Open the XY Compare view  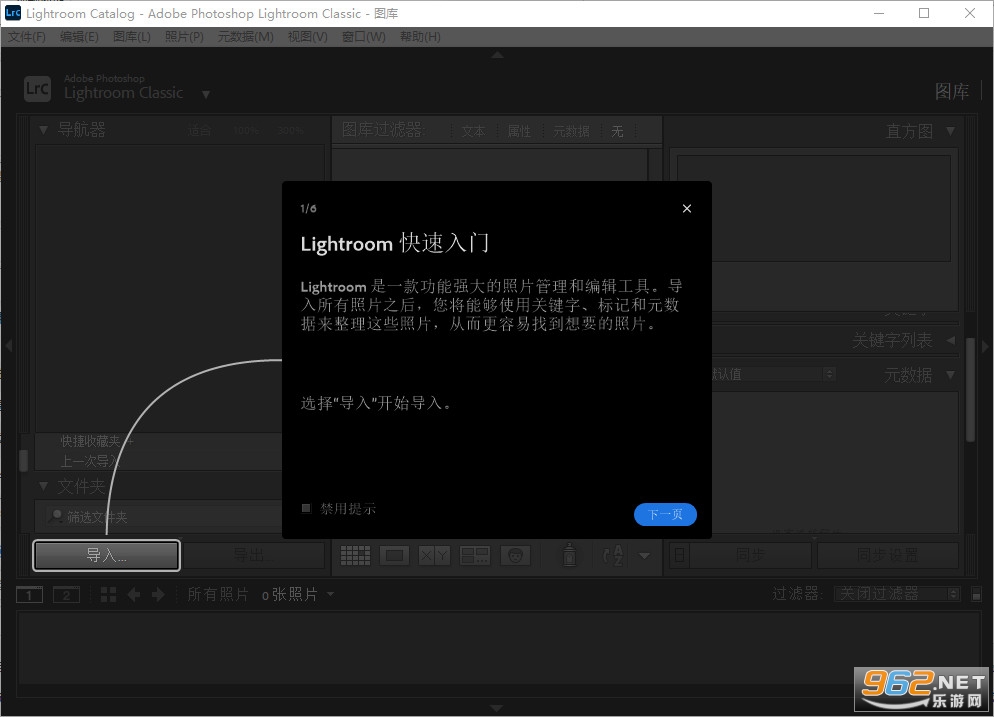click(434, 555)
